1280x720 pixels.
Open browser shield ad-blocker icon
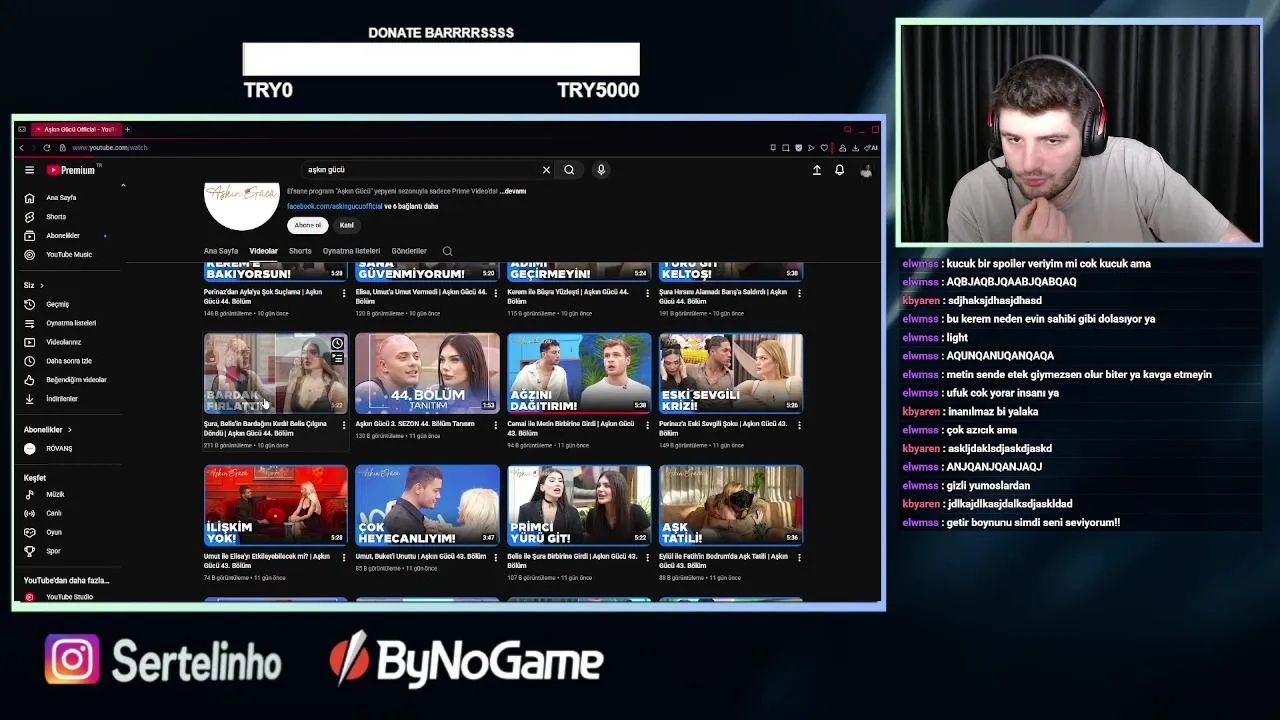click(x=798, y=148)
